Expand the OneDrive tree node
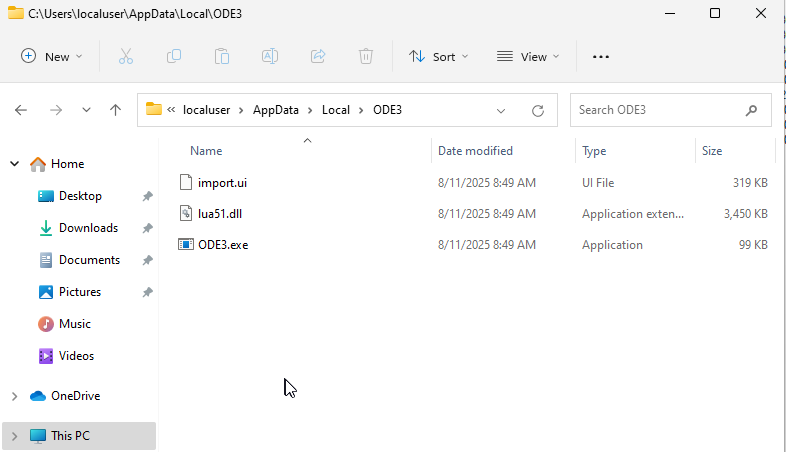Image resolution: width=786 pixels, height=452 pixels. (x=14, y=396)
